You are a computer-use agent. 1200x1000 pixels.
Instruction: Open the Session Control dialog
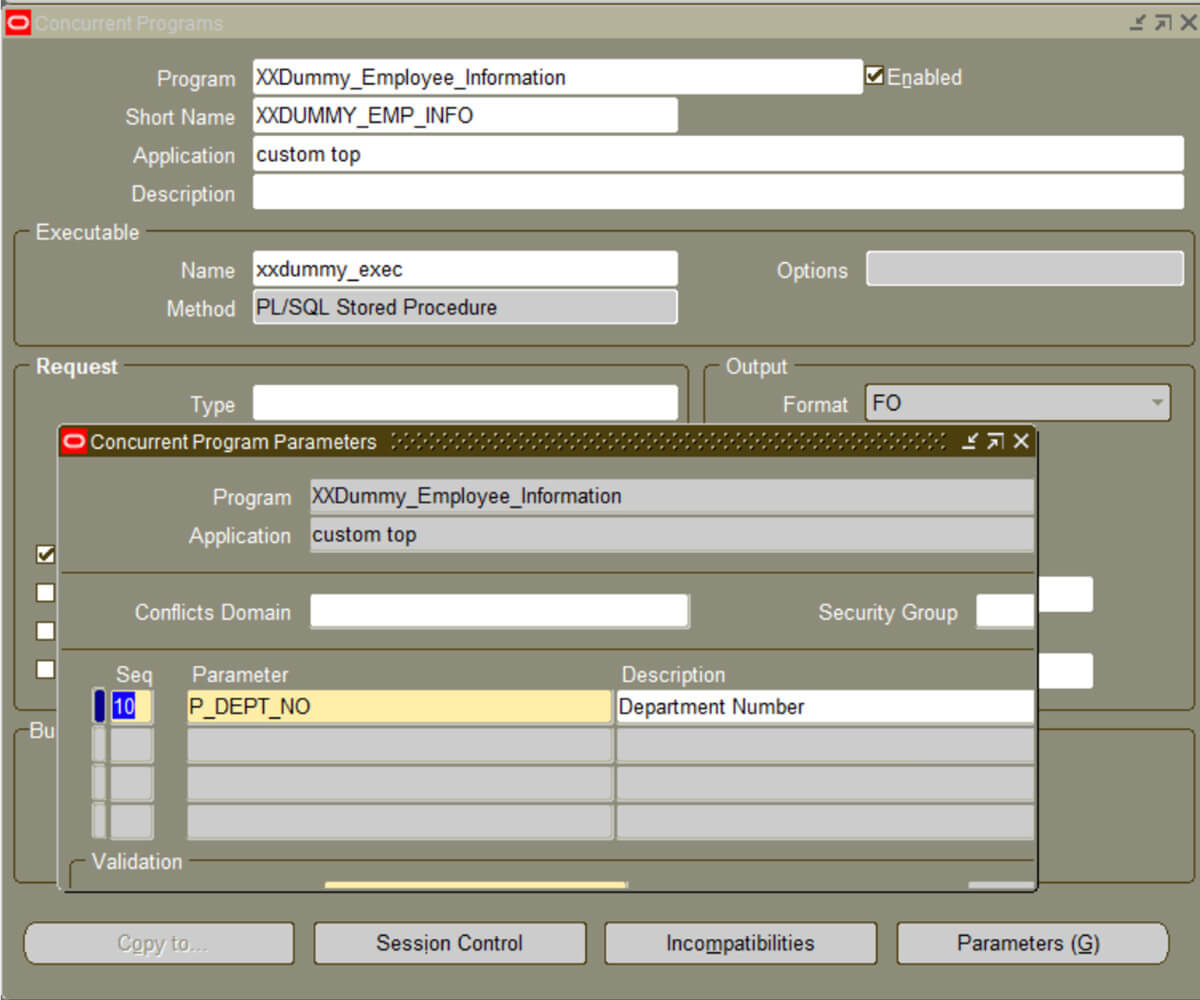pyautogui.click(x=449, y=943)
